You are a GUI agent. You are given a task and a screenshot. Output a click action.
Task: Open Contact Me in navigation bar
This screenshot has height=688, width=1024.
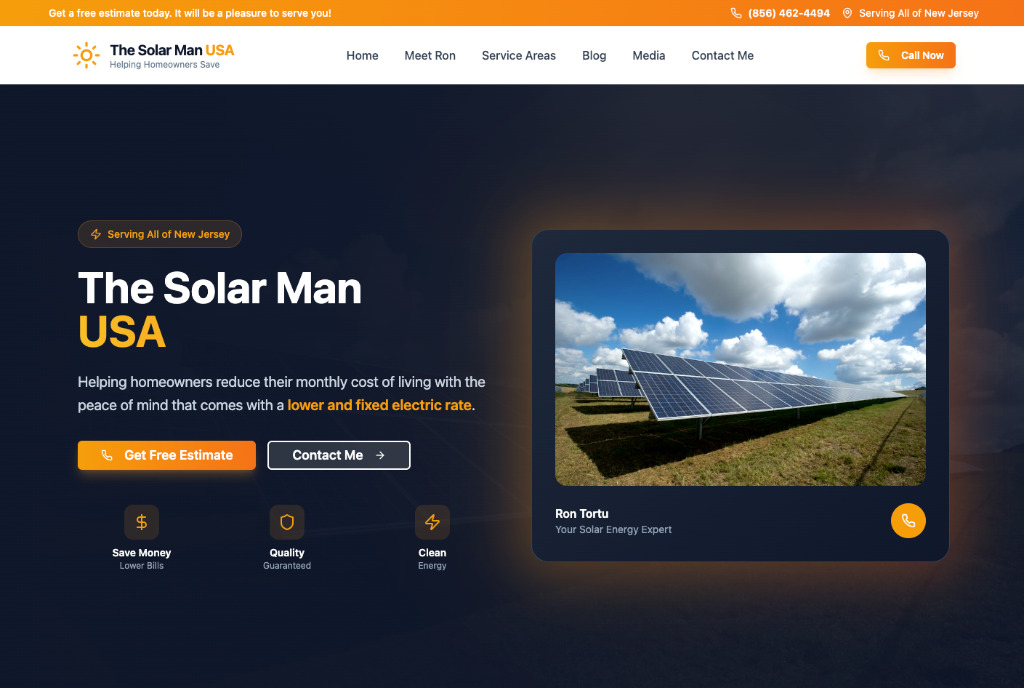[x=722, y=55]
